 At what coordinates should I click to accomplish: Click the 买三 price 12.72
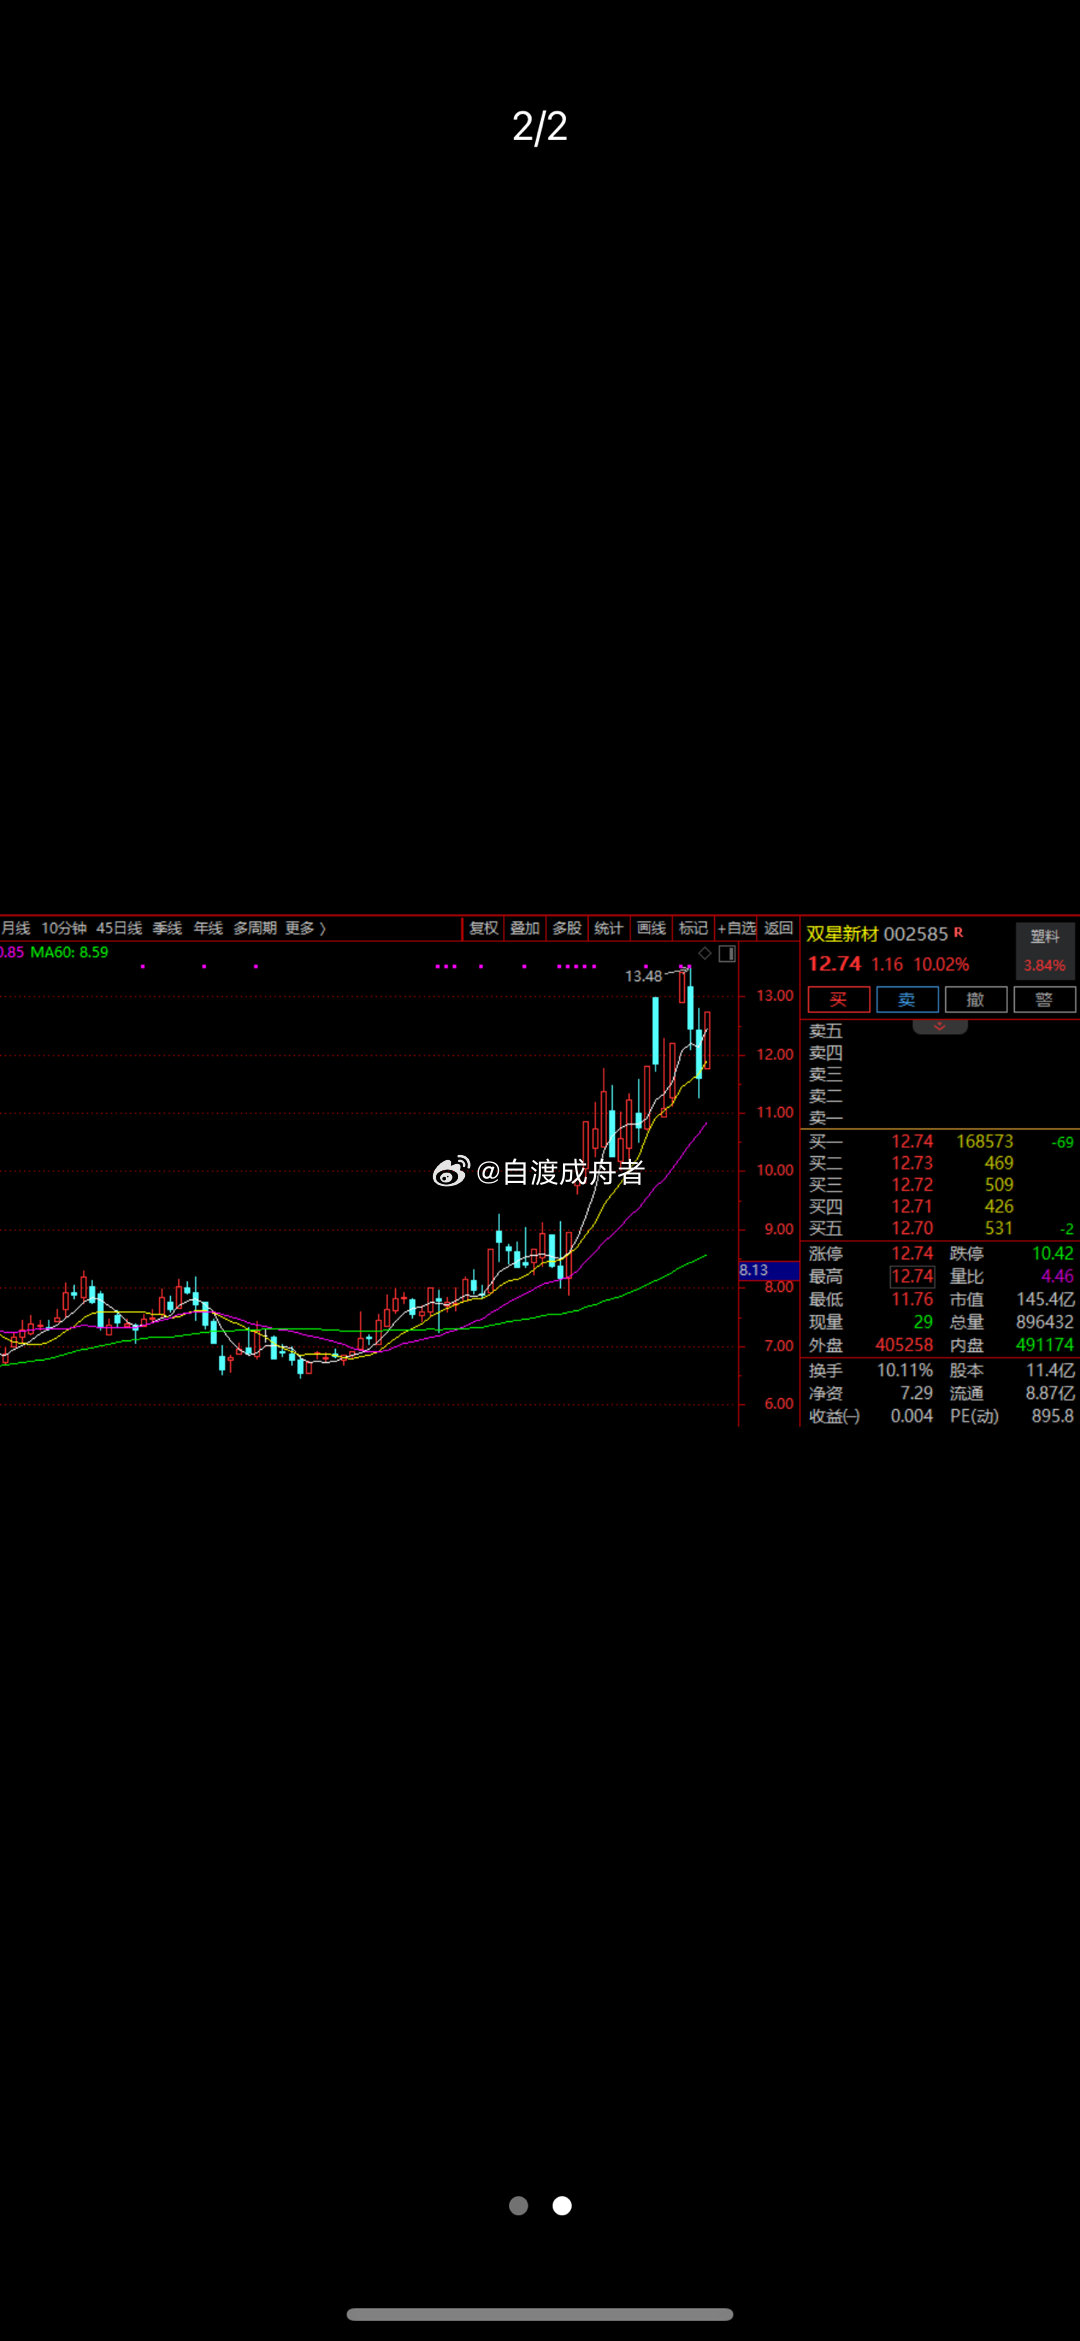(912, 1185)
